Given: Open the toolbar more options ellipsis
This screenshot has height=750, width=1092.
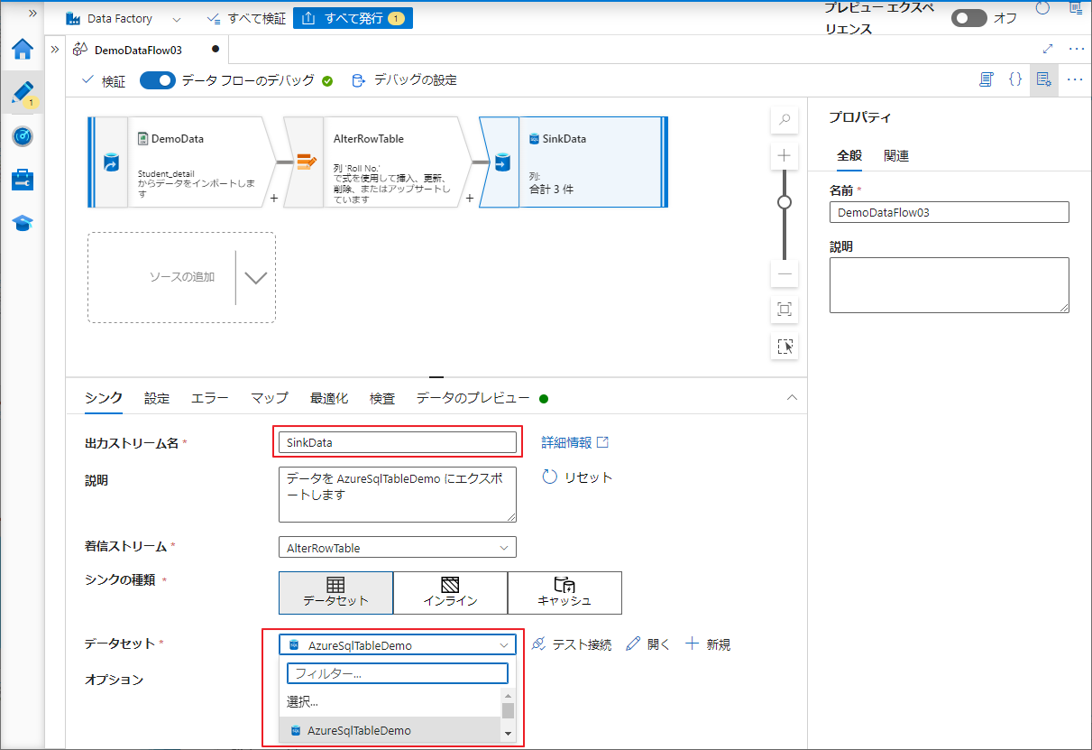Looking at the screenshot, I should (x=1075, y=79).
